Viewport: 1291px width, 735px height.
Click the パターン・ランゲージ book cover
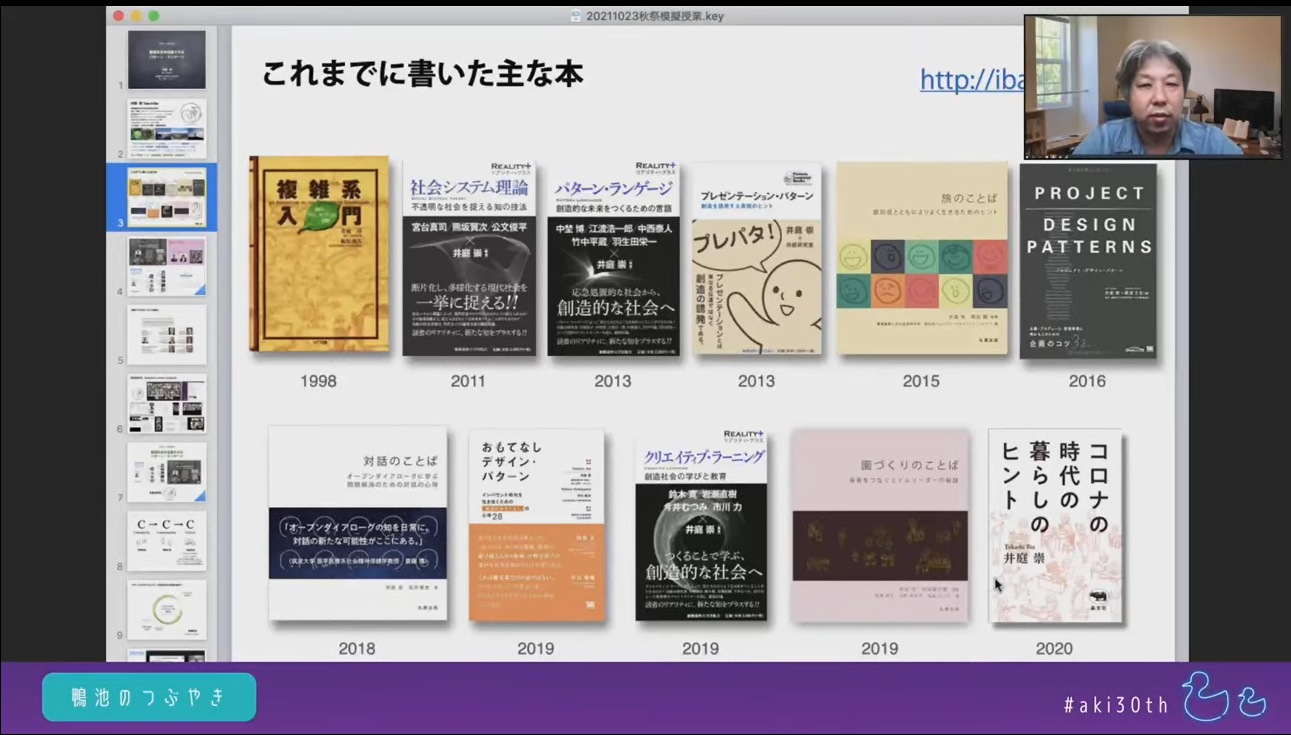tap(614, 258)
